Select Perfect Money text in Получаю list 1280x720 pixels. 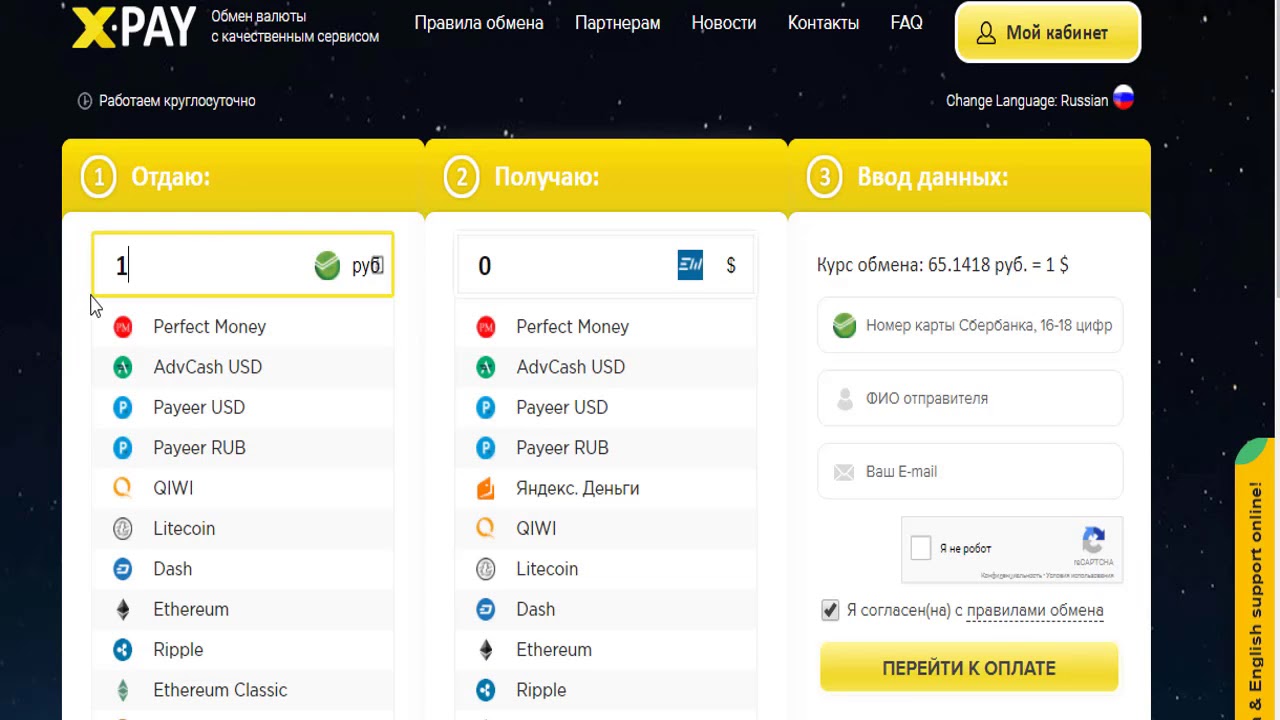pyautogui.click(x=573, y=327)
